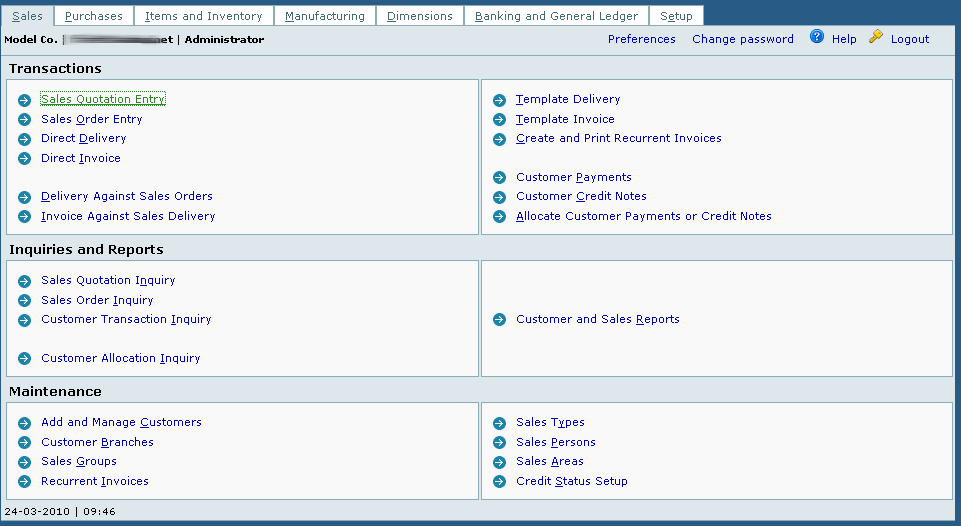Click arrow icon beside Allocate Customer Payments

click(x=499, y=216)
